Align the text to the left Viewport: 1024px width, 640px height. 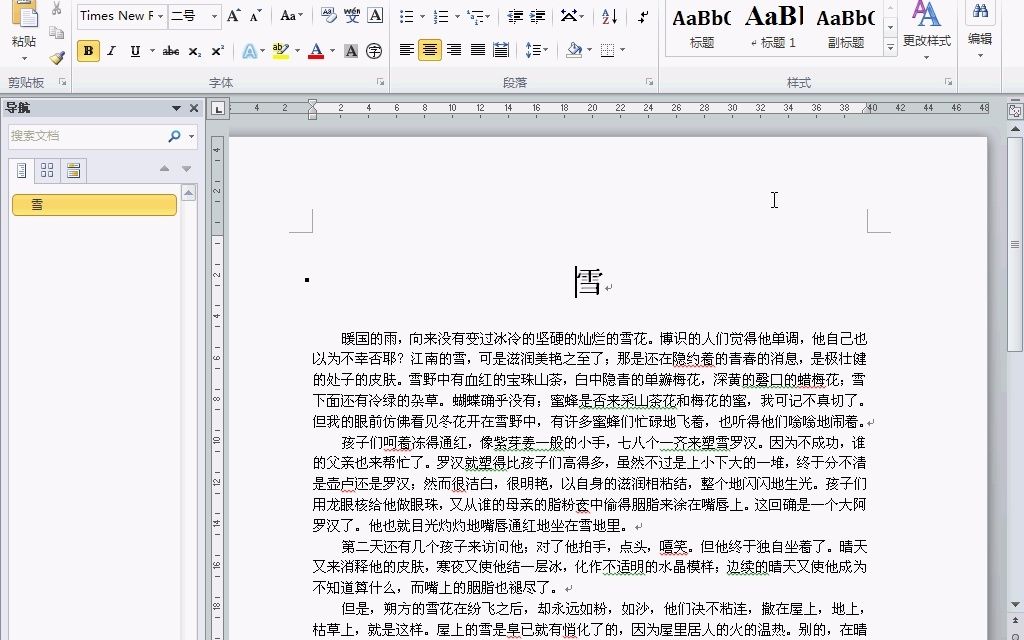pos(407,48)
